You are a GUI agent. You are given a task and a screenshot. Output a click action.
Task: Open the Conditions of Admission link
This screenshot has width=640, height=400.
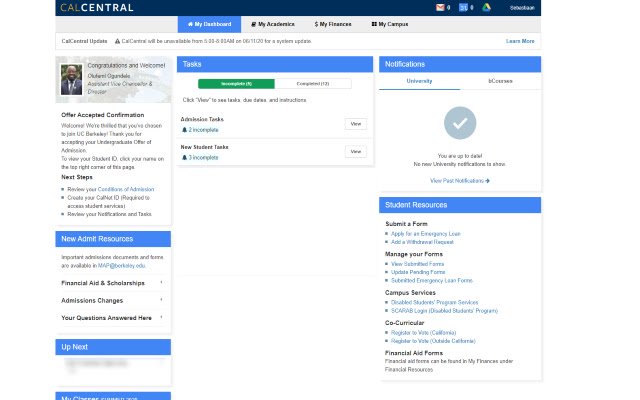tap(126, 189)
